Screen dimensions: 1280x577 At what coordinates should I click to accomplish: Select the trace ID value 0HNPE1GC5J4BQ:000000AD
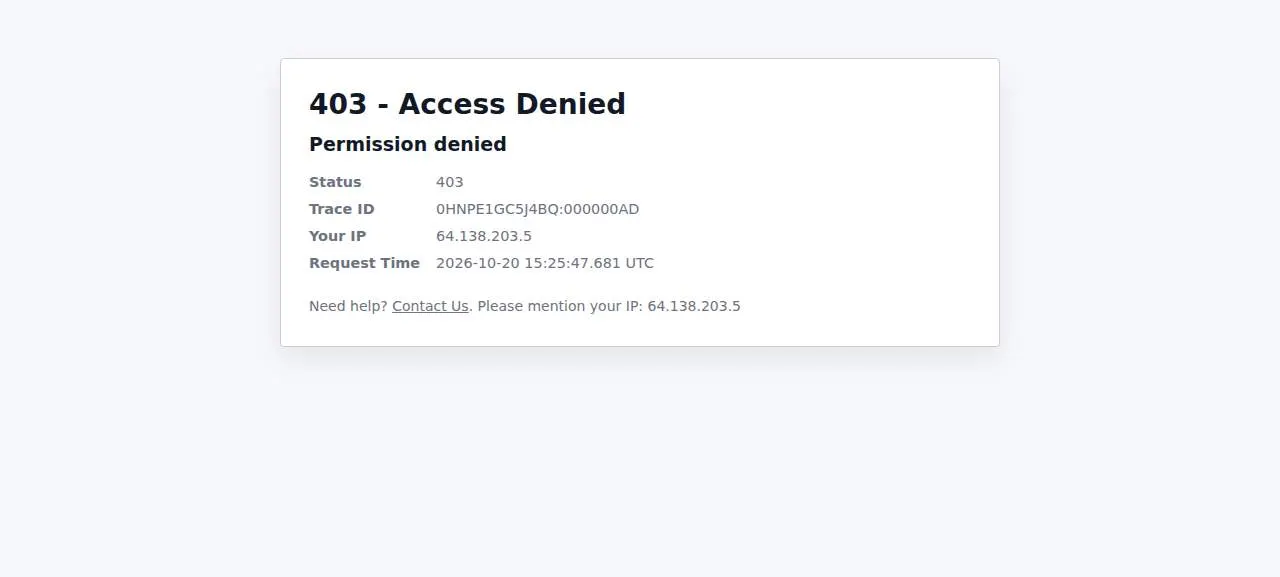click(x=538, y=209)
